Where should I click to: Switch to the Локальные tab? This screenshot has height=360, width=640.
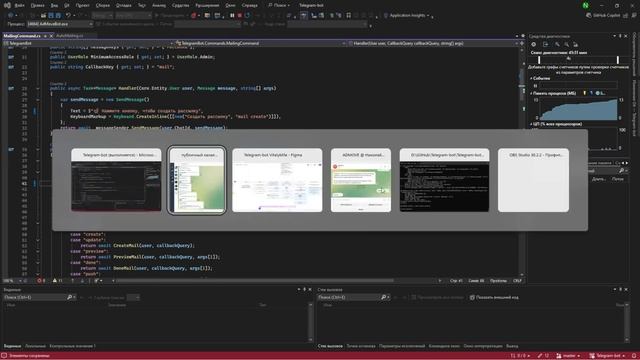[x=36, y=346]
